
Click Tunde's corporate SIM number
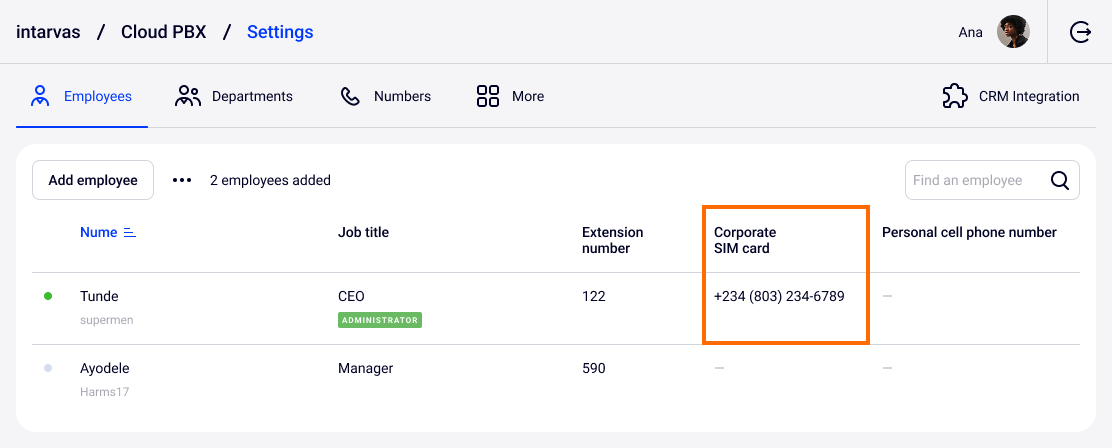tap(779, 296)
